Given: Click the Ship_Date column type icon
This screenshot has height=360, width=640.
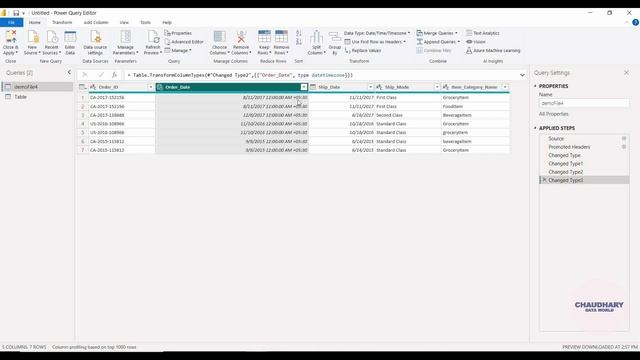Looking at the screenshot, I should point(313,87).
